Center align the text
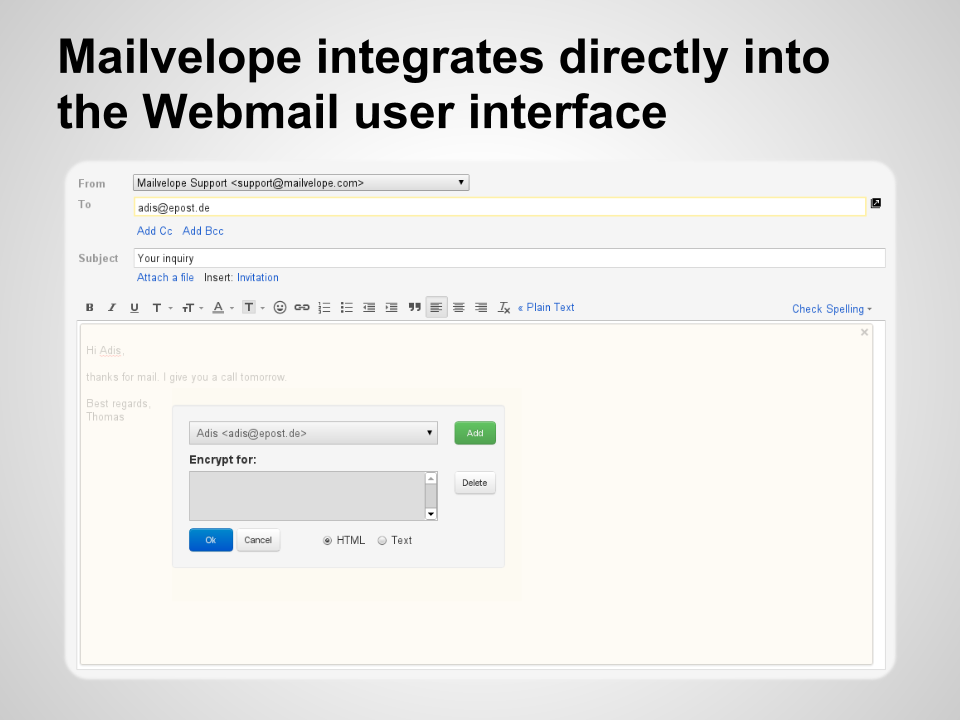Image resolution: width=960 pixels, height=720 pixels. click(459, 307)
